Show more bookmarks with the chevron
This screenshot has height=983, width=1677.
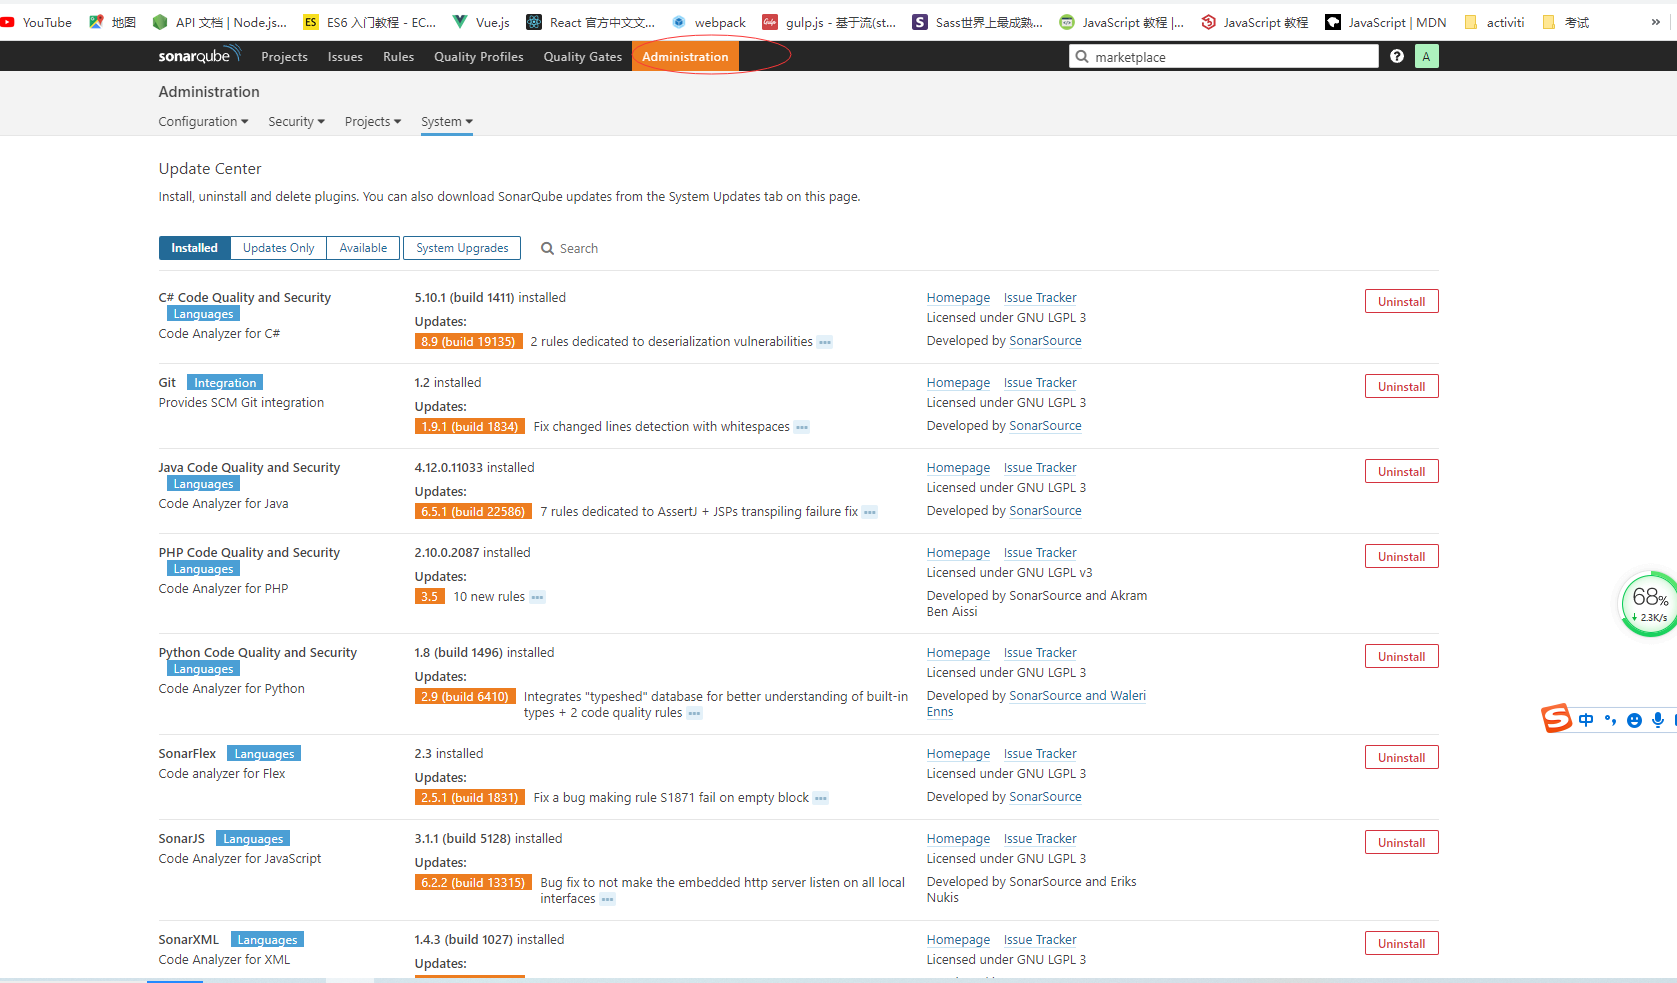(x=1656, y=22)
